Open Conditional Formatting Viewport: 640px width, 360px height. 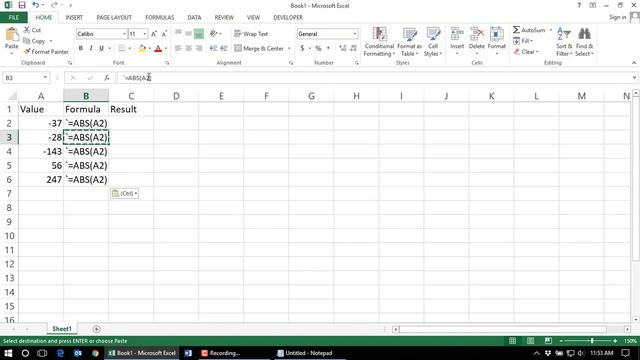(x=379, y=42)
